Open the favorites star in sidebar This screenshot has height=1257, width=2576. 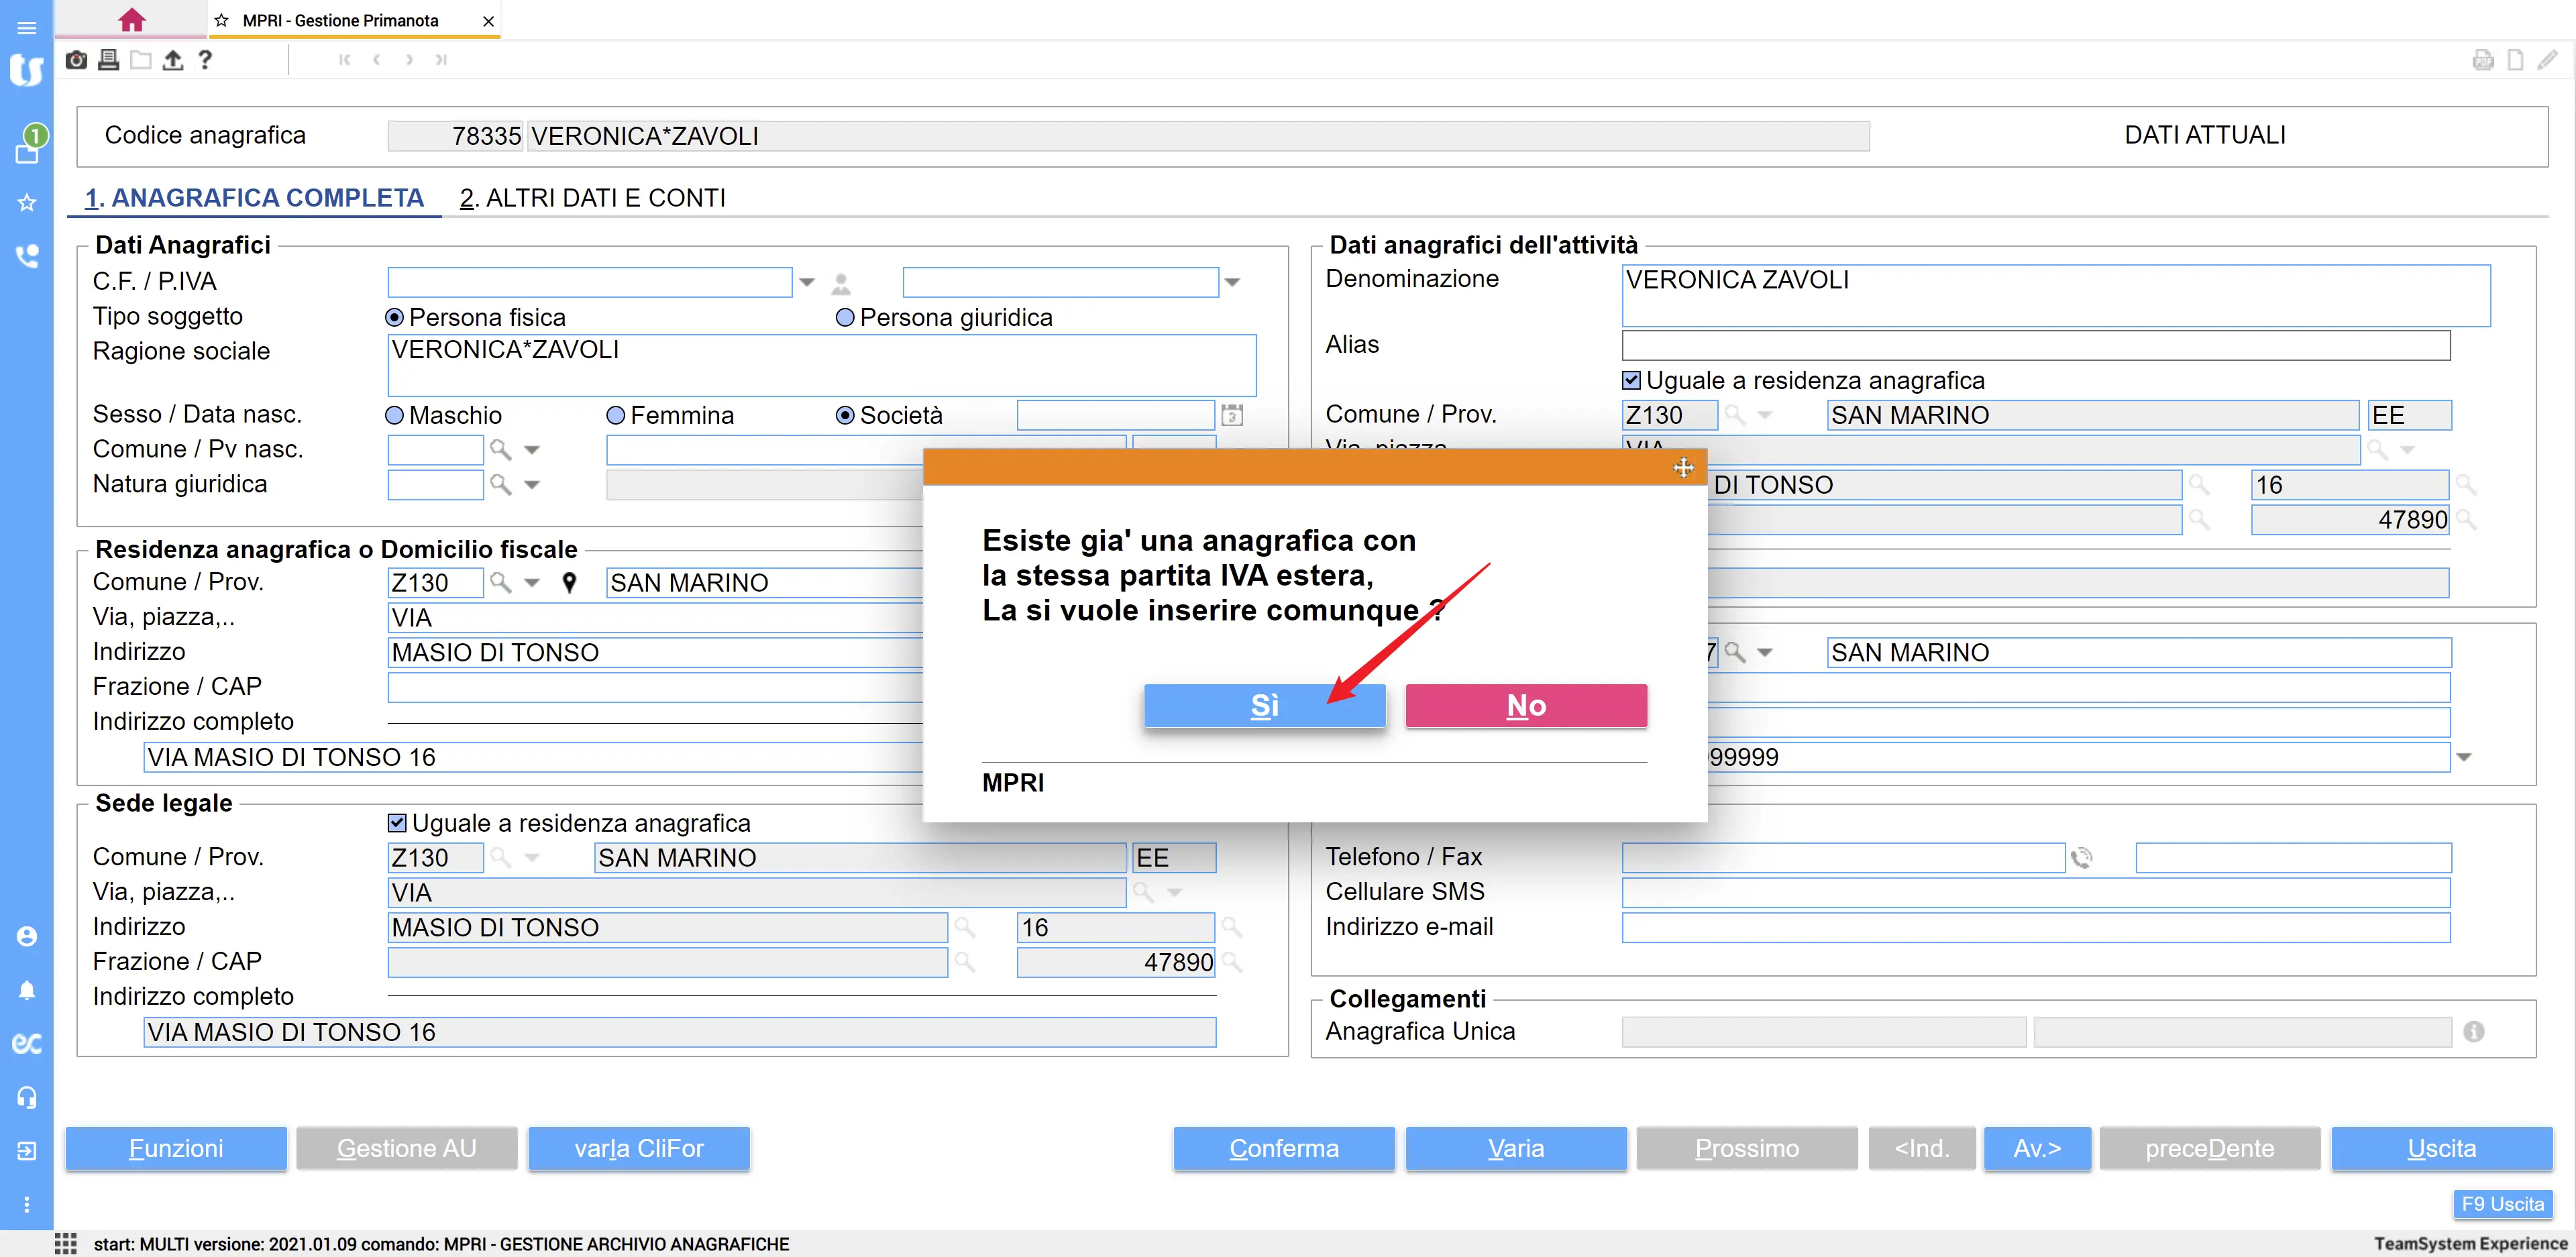(27, 203)
